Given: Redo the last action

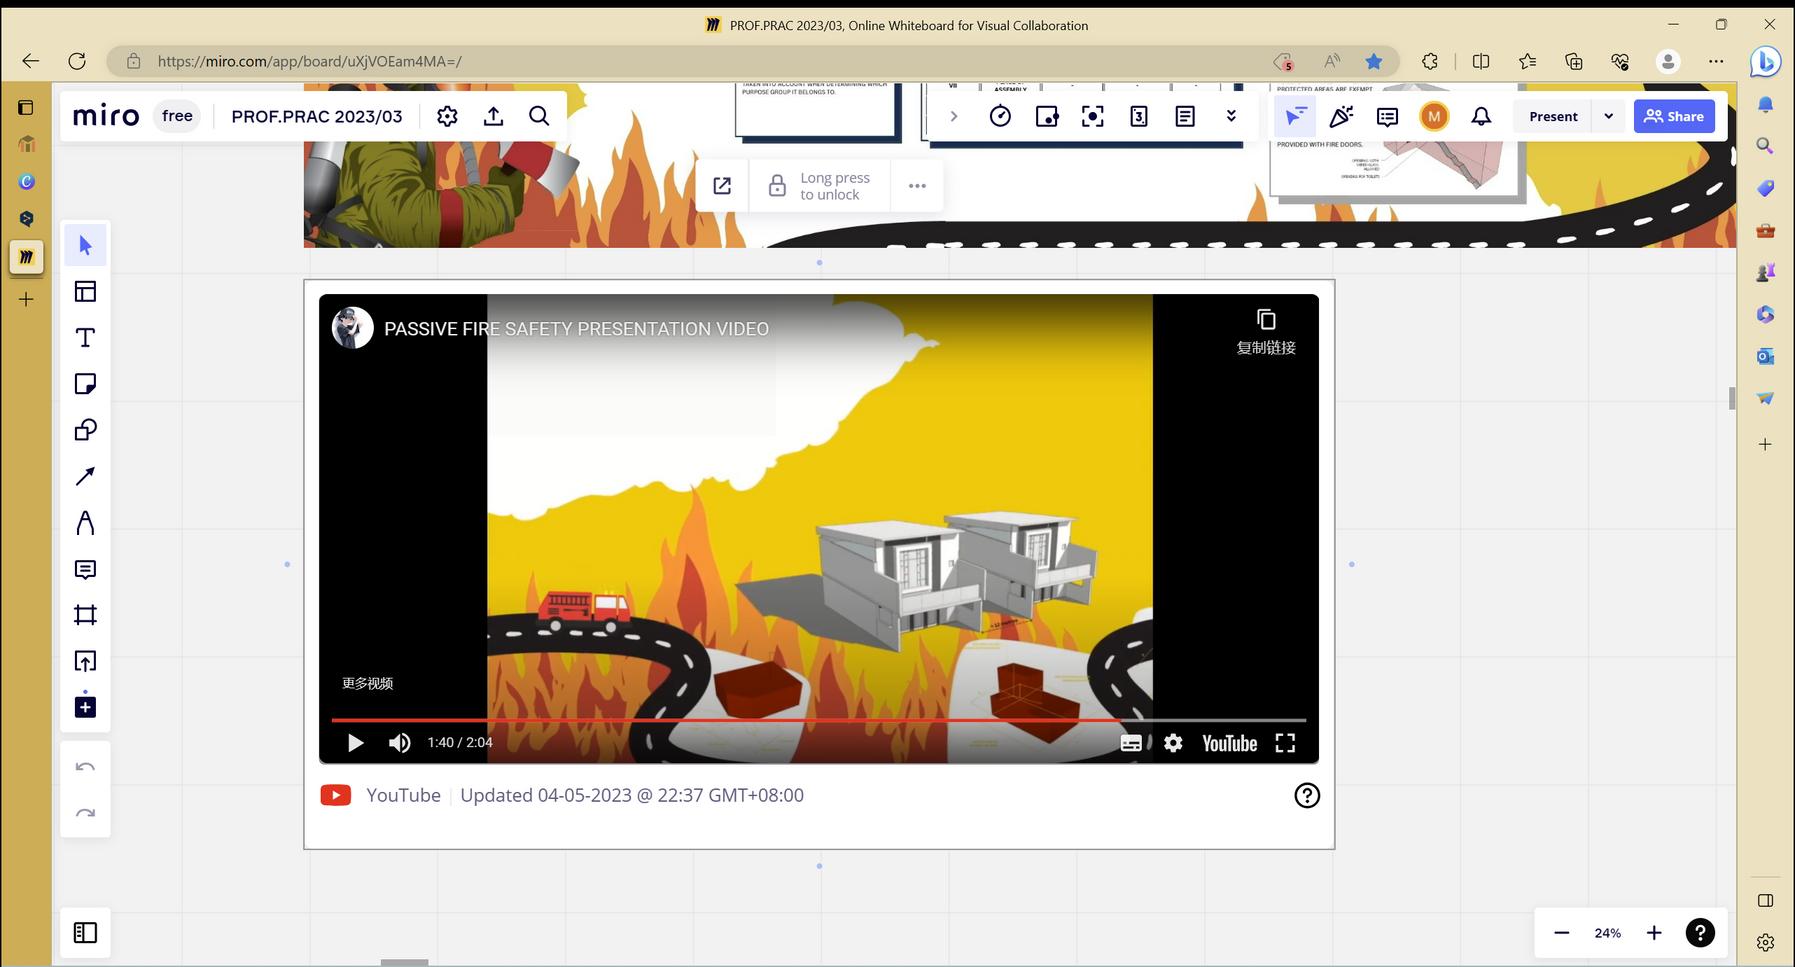Looking at the screenshot, I should pos(85,813).
